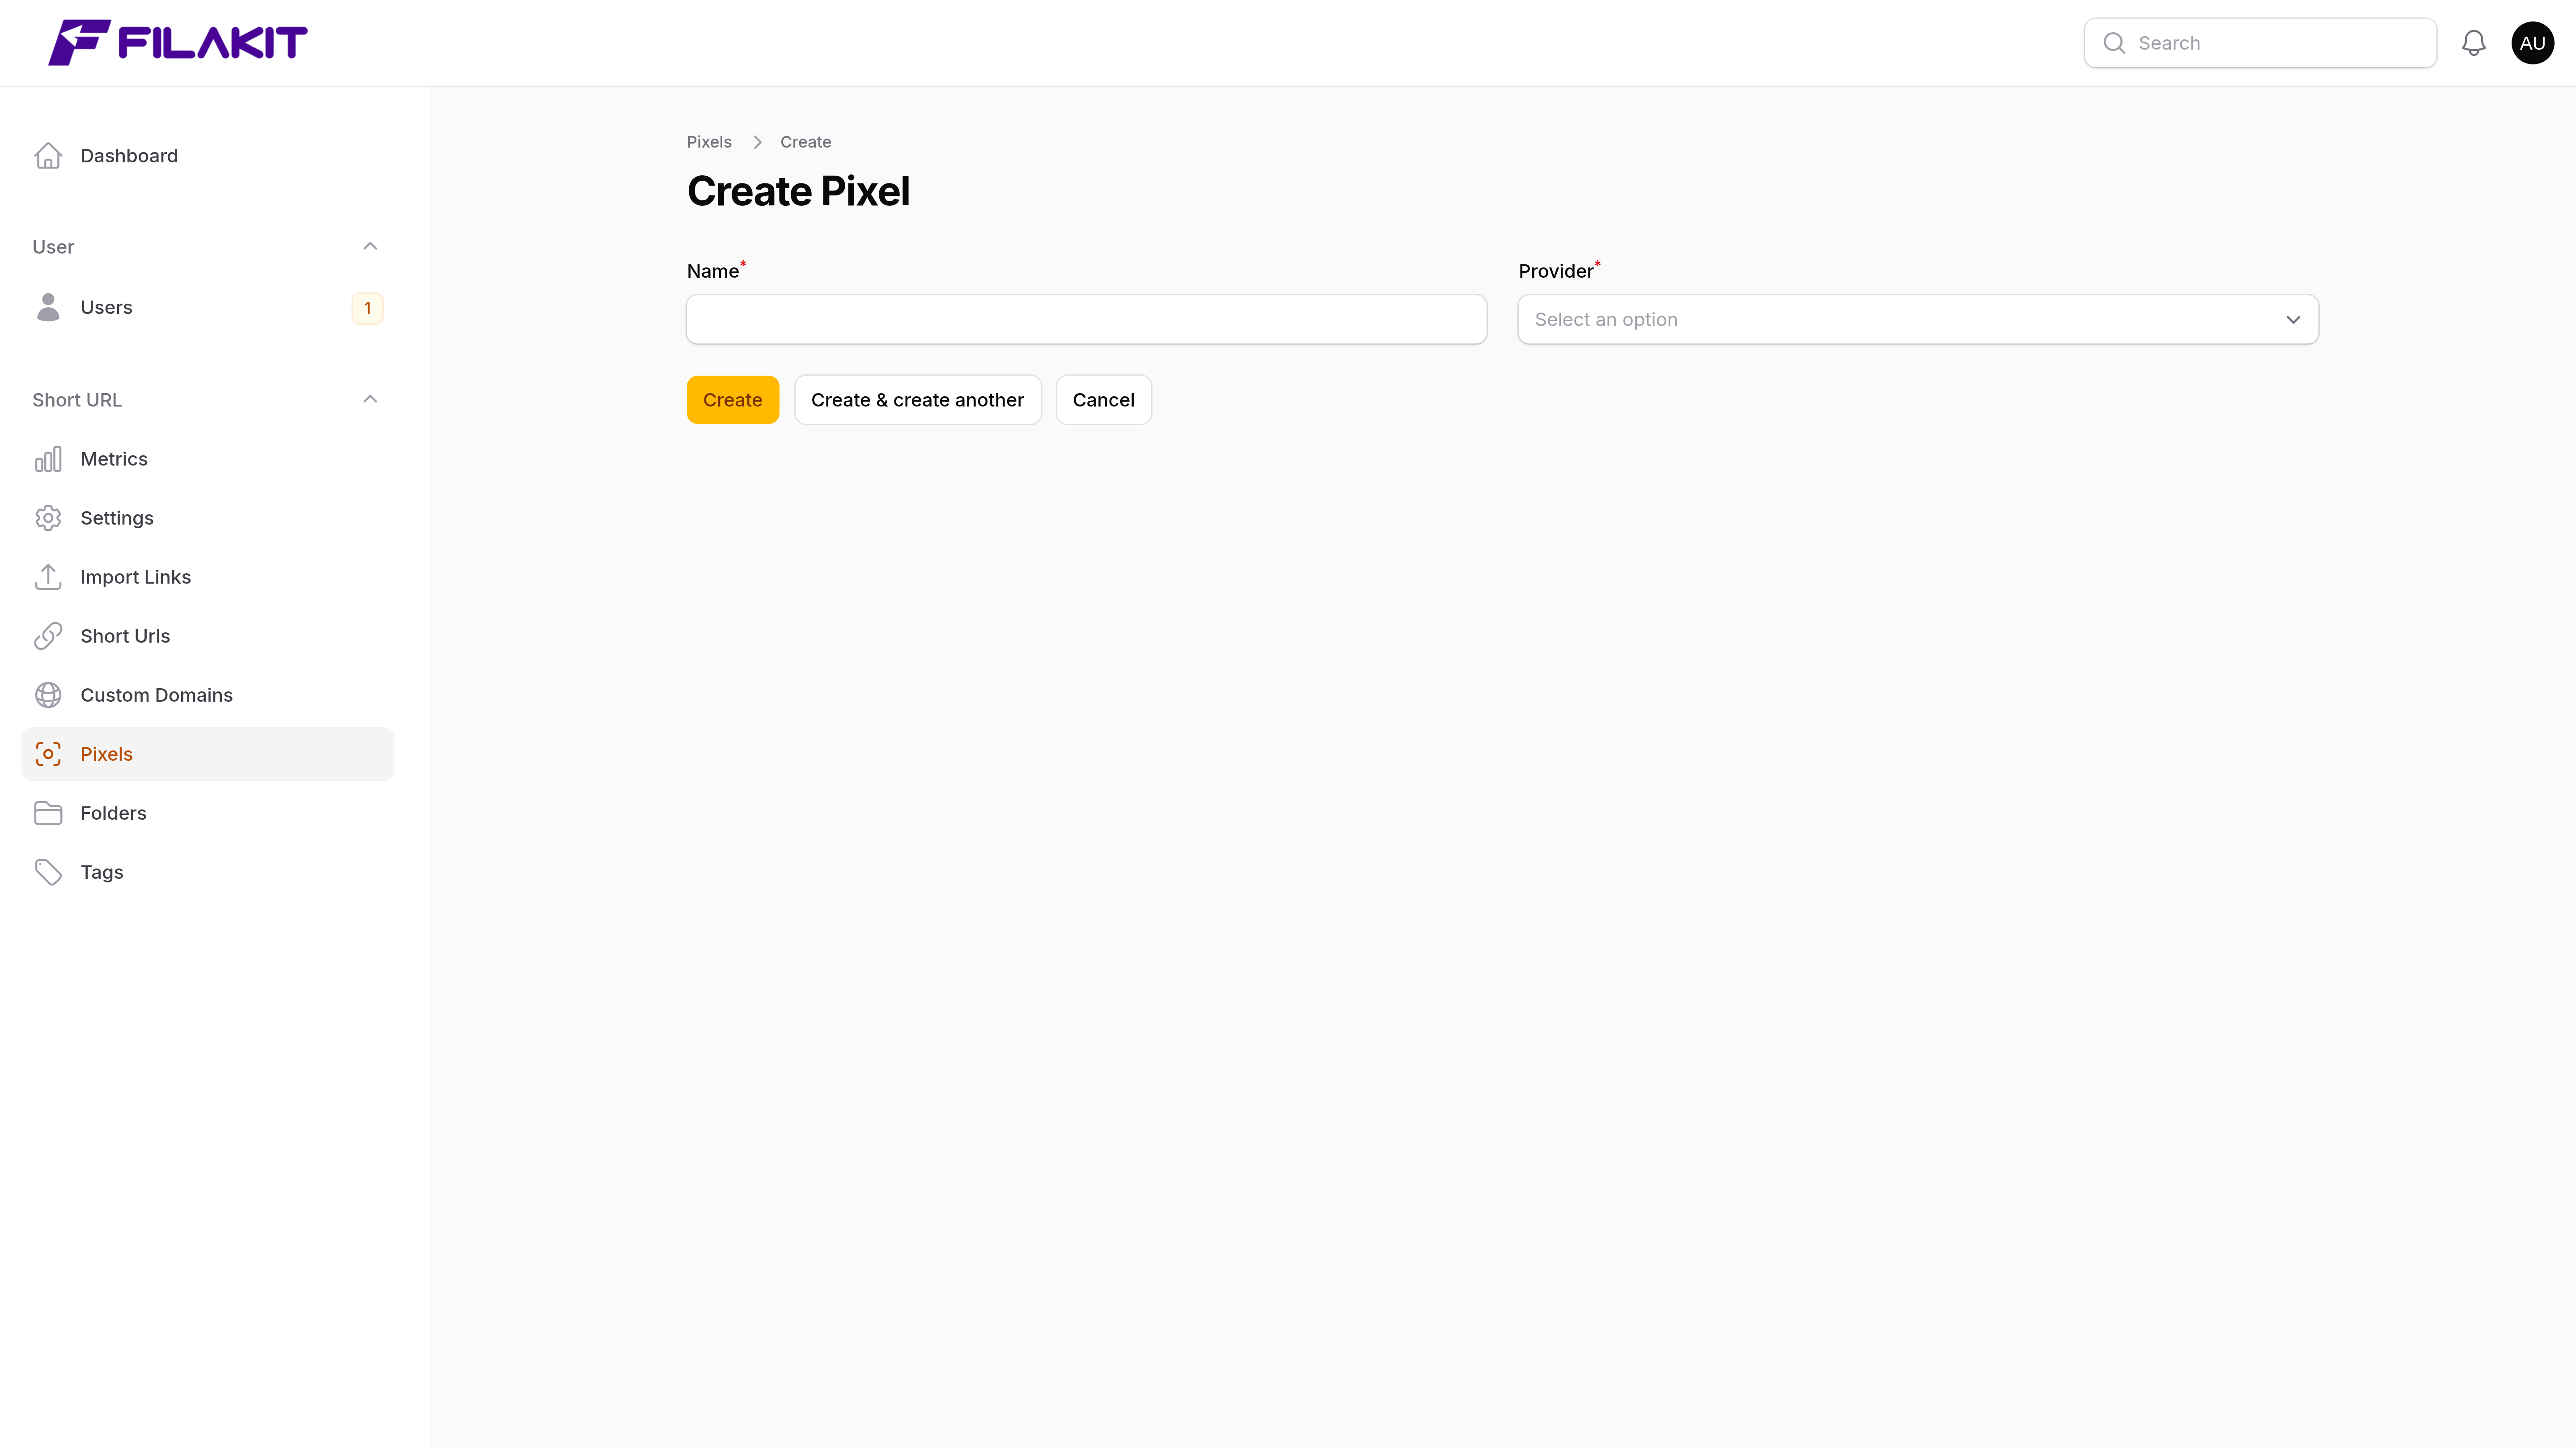Image resolution: width=2576 pixels, height=1449 pixels.
Task: Click the yellow Create button
Action: tap(732, 400)
